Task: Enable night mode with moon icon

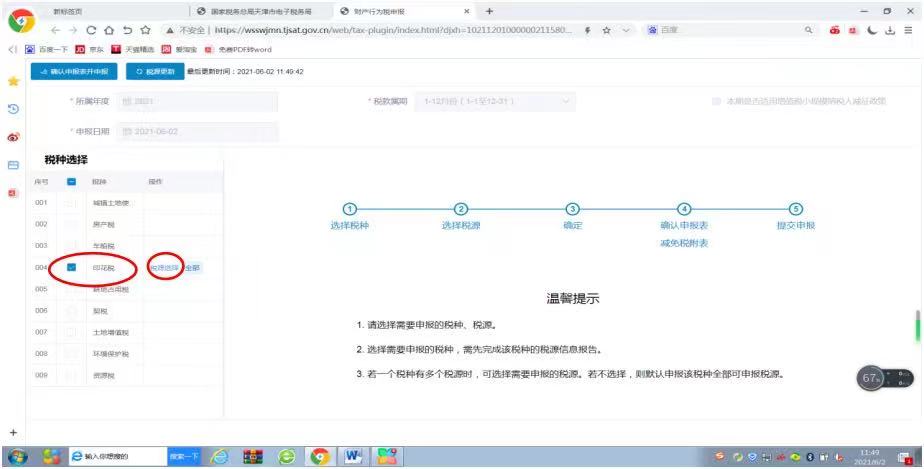Action: tap(872, 30)
